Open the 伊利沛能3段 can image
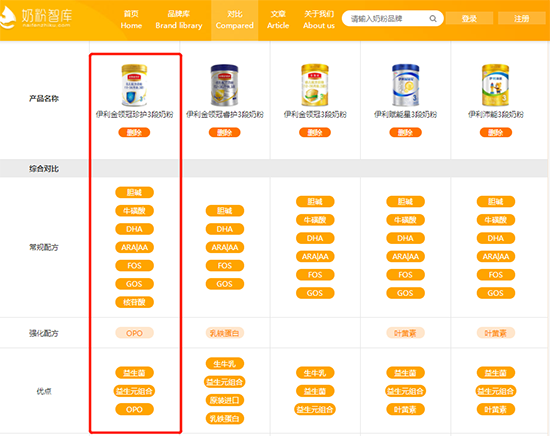 (496, 85)
